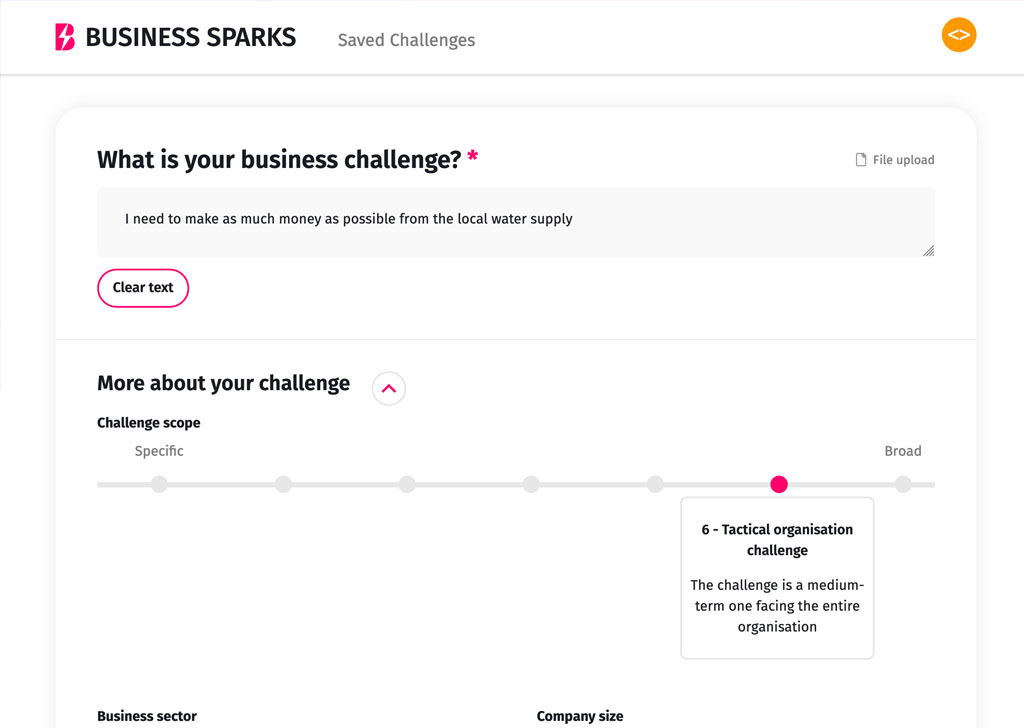The image size is (1024, 728).
Task: Click the active pink sixth scope stop
Action: [778, 484]
